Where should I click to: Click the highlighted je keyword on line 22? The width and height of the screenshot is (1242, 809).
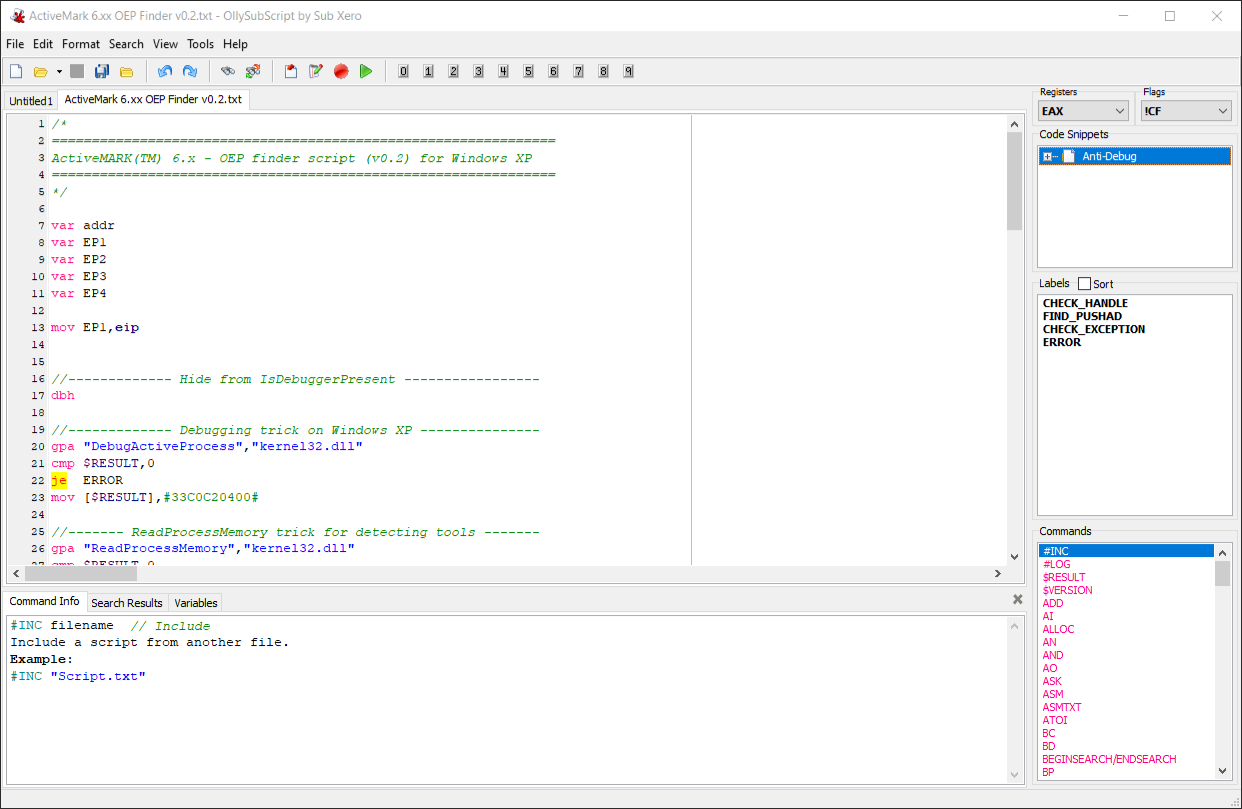click(x=59, y=481)
